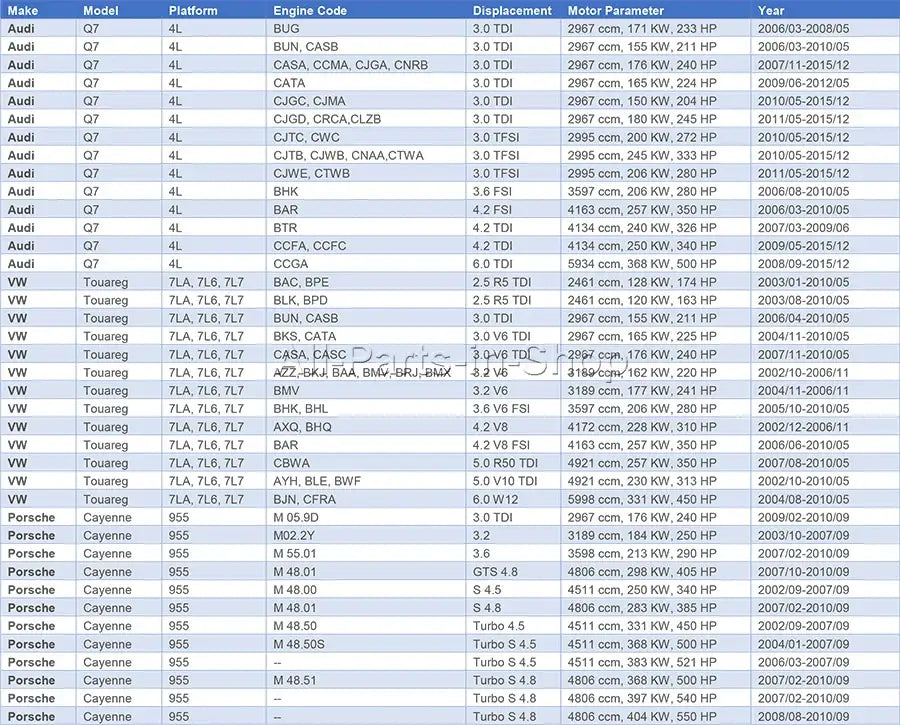The height and width of the screenshot is (725, 900).
Task: Select the 5.0 V10 TDI displacement cell
Action: tap(505, 481)
